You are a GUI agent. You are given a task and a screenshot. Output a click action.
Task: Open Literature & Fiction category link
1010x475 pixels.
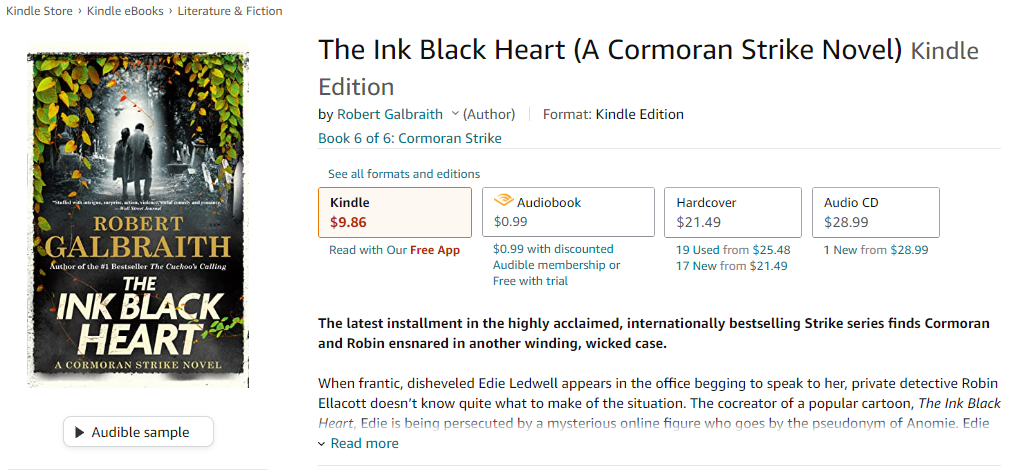tap(230, 11)
